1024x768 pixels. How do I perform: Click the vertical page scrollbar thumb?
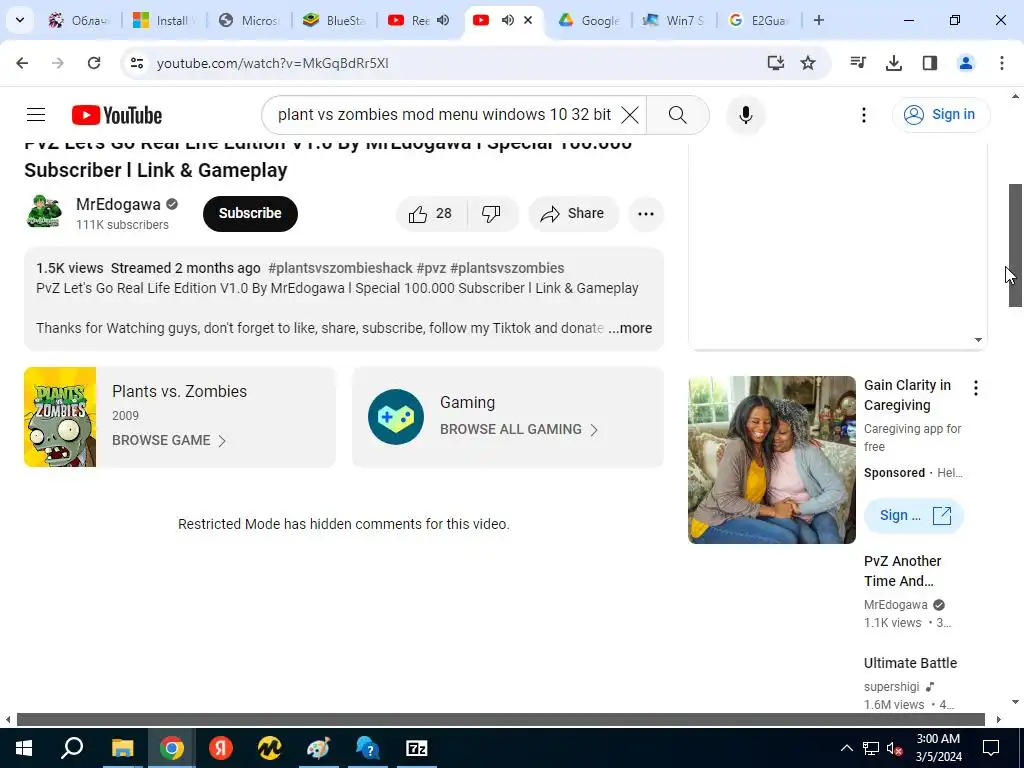coord(1015,246)
